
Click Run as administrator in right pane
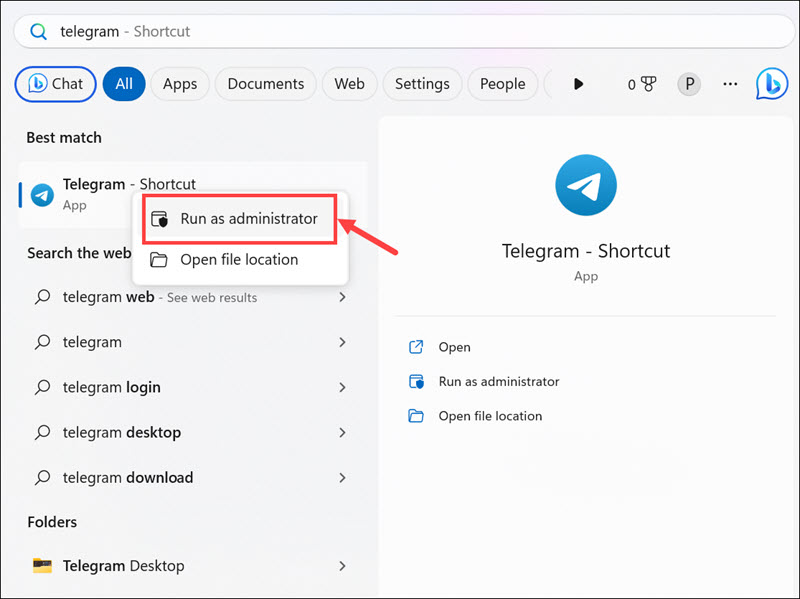point(498,381)
